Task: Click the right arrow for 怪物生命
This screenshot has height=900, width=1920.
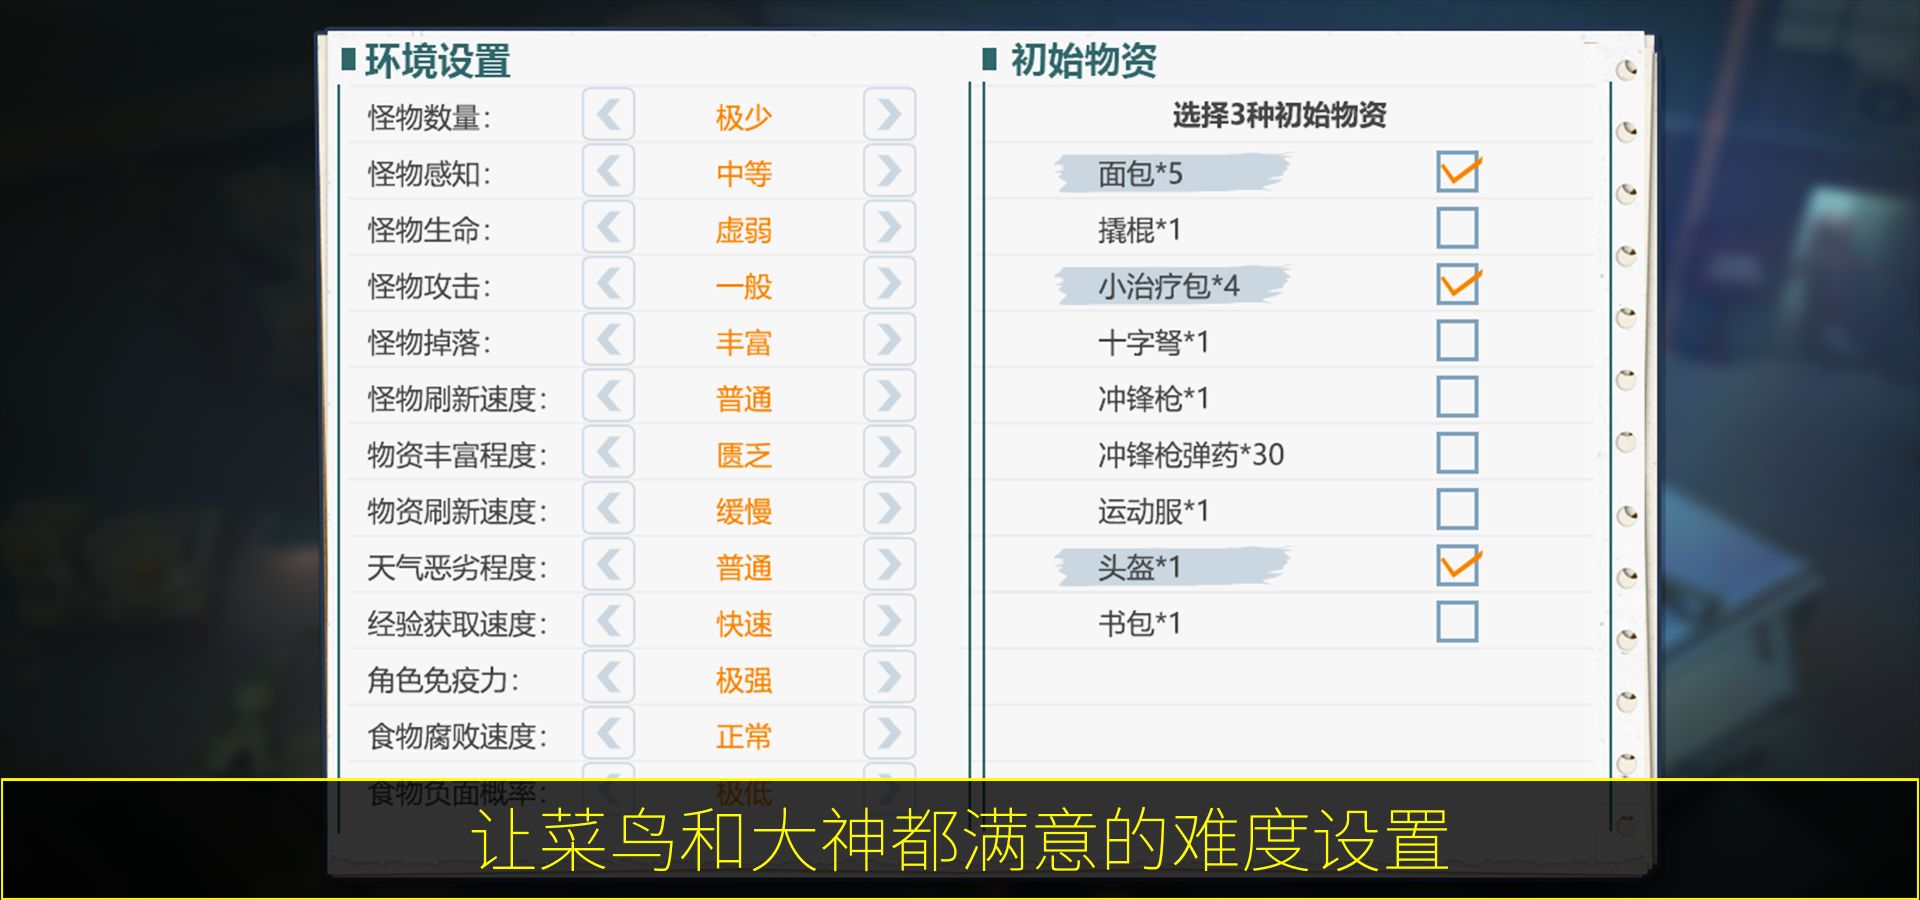Action: coord(888,229)
